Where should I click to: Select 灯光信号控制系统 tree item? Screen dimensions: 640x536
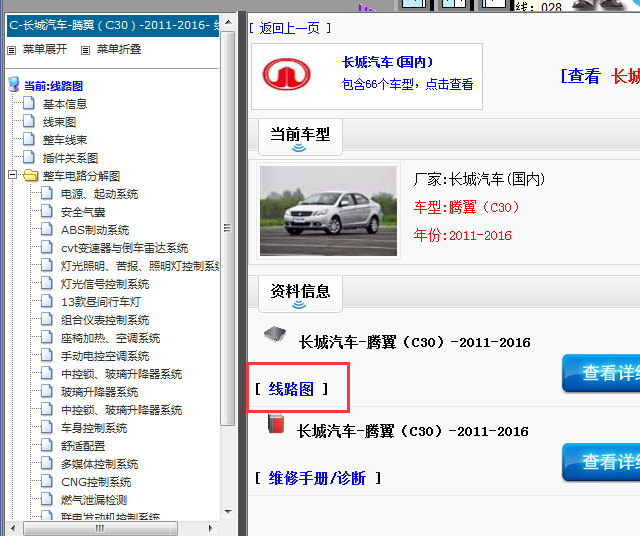coord(105,284)
